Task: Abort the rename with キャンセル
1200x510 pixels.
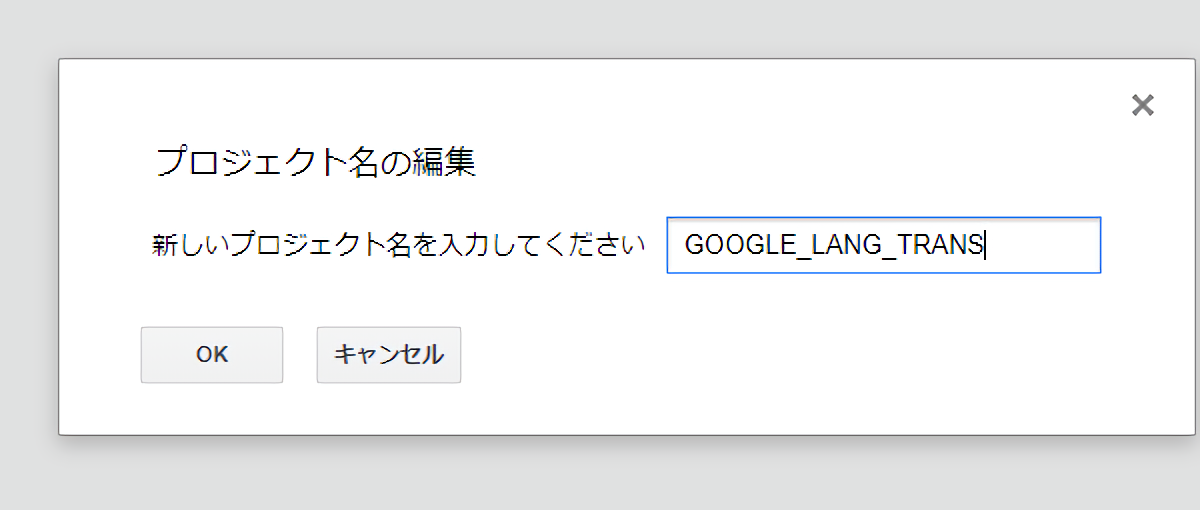Action: tap(389, 355)
